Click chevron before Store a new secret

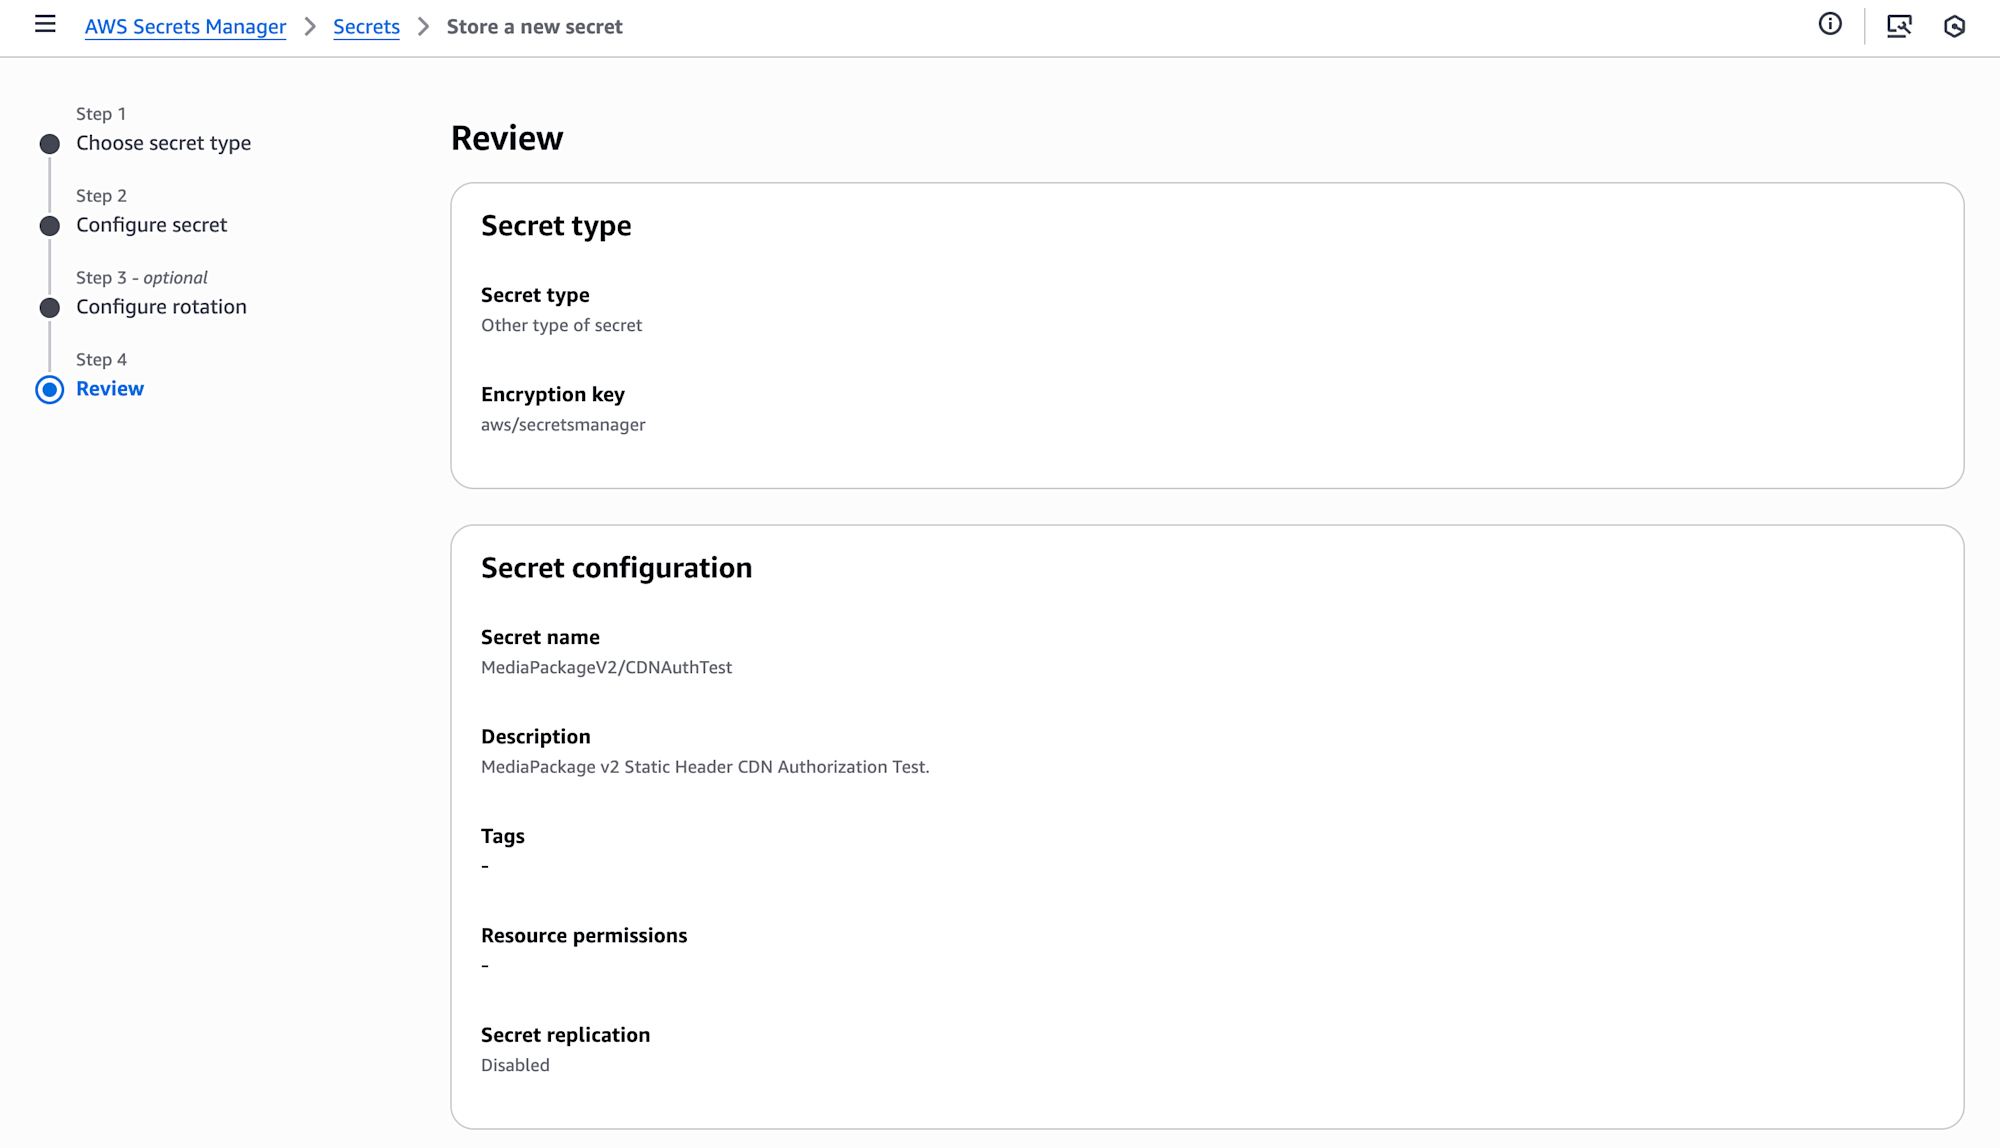click(x=423, y=27)
